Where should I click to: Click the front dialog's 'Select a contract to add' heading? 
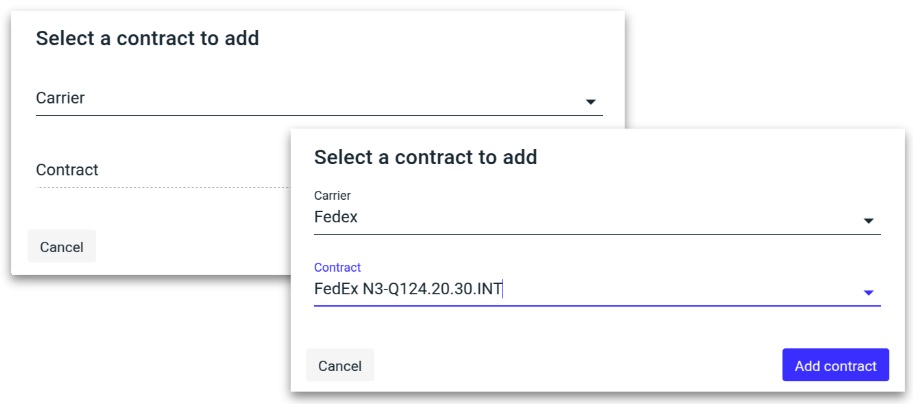(425, 157)
